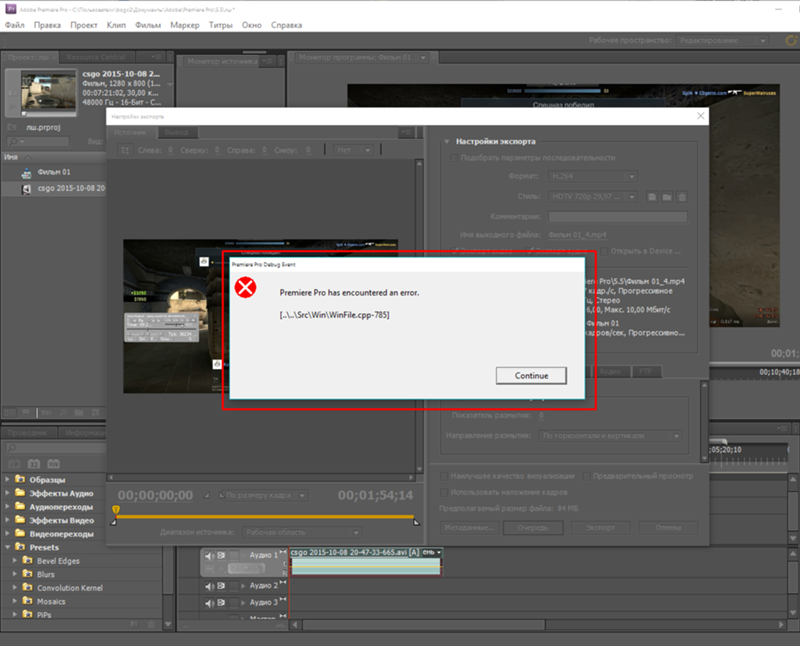Switch to the Вывод tab

[x=177, y=132]
